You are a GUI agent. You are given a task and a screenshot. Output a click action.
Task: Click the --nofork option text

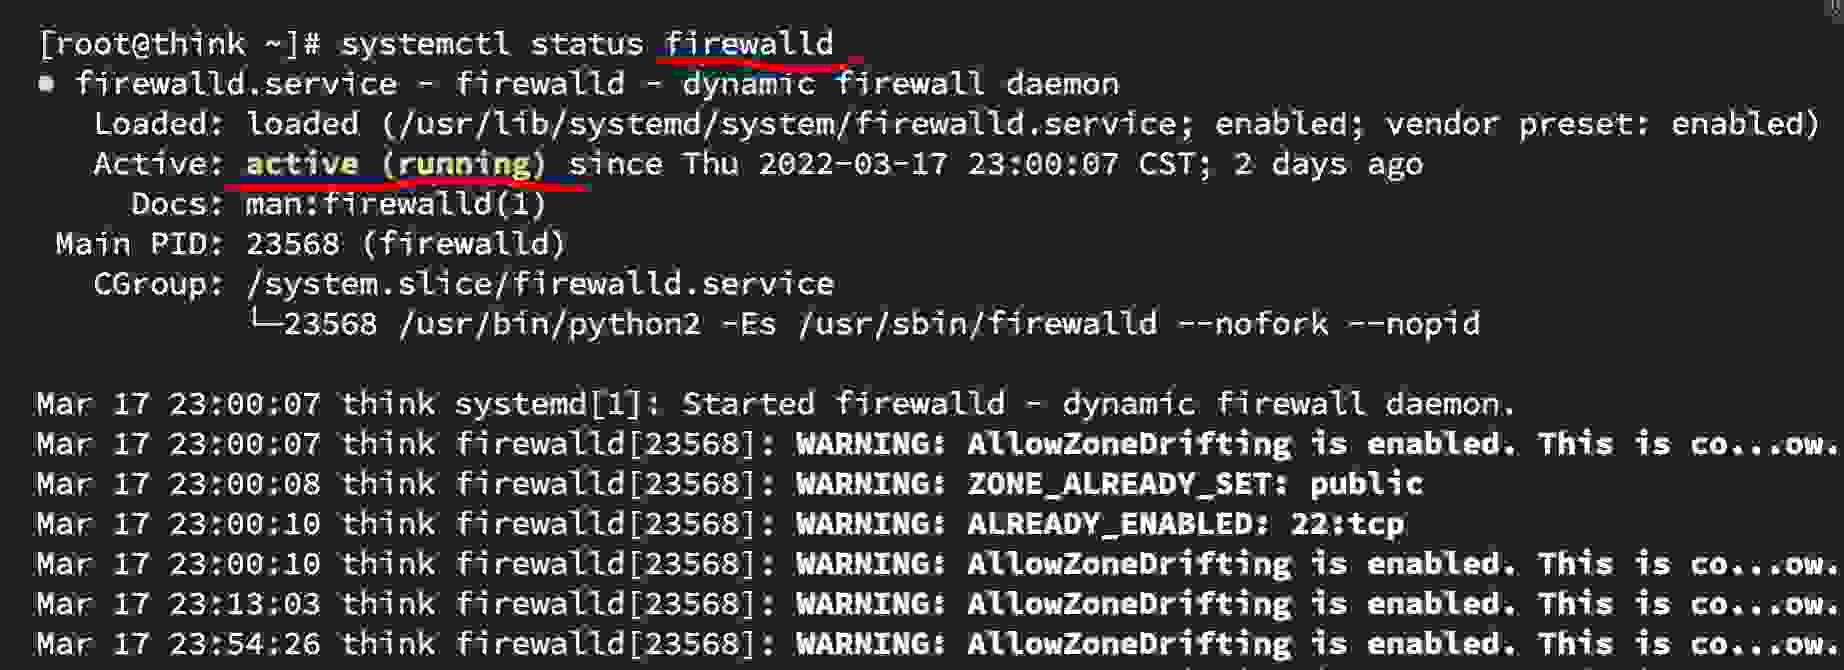[x=1253, y=324]
